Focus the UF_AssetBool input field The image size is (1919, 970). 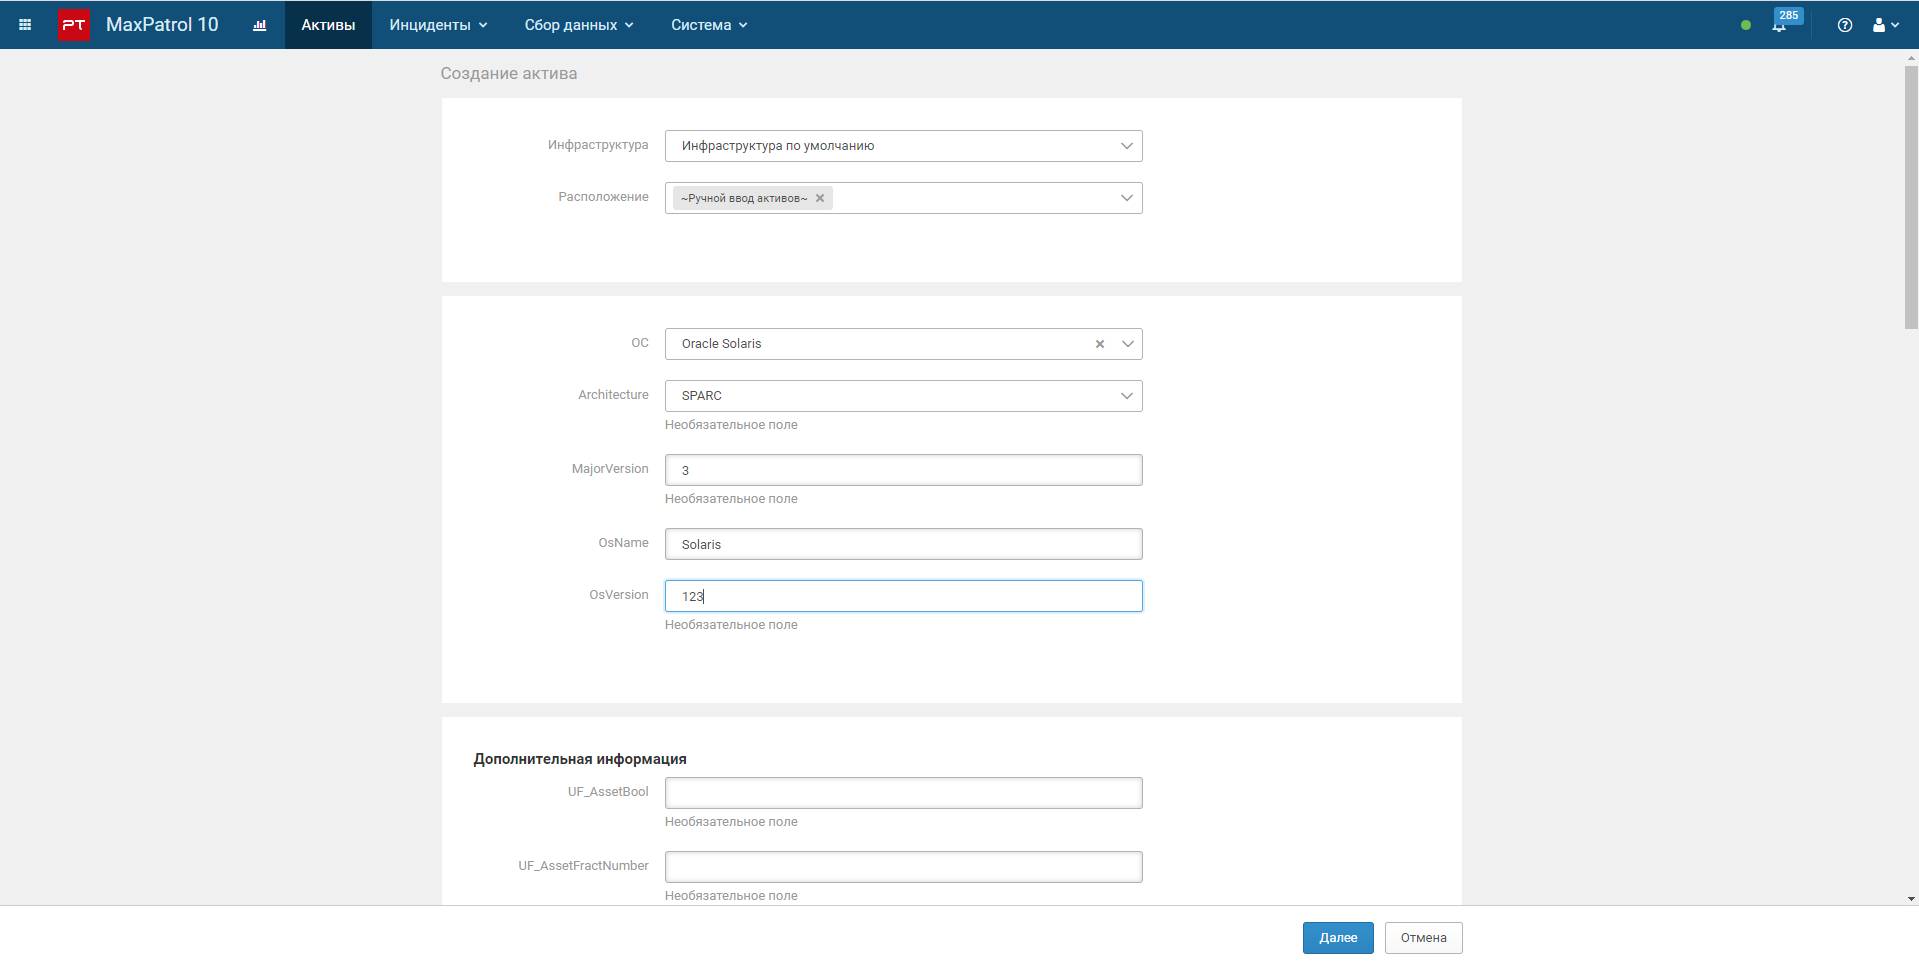click(903, 793)
